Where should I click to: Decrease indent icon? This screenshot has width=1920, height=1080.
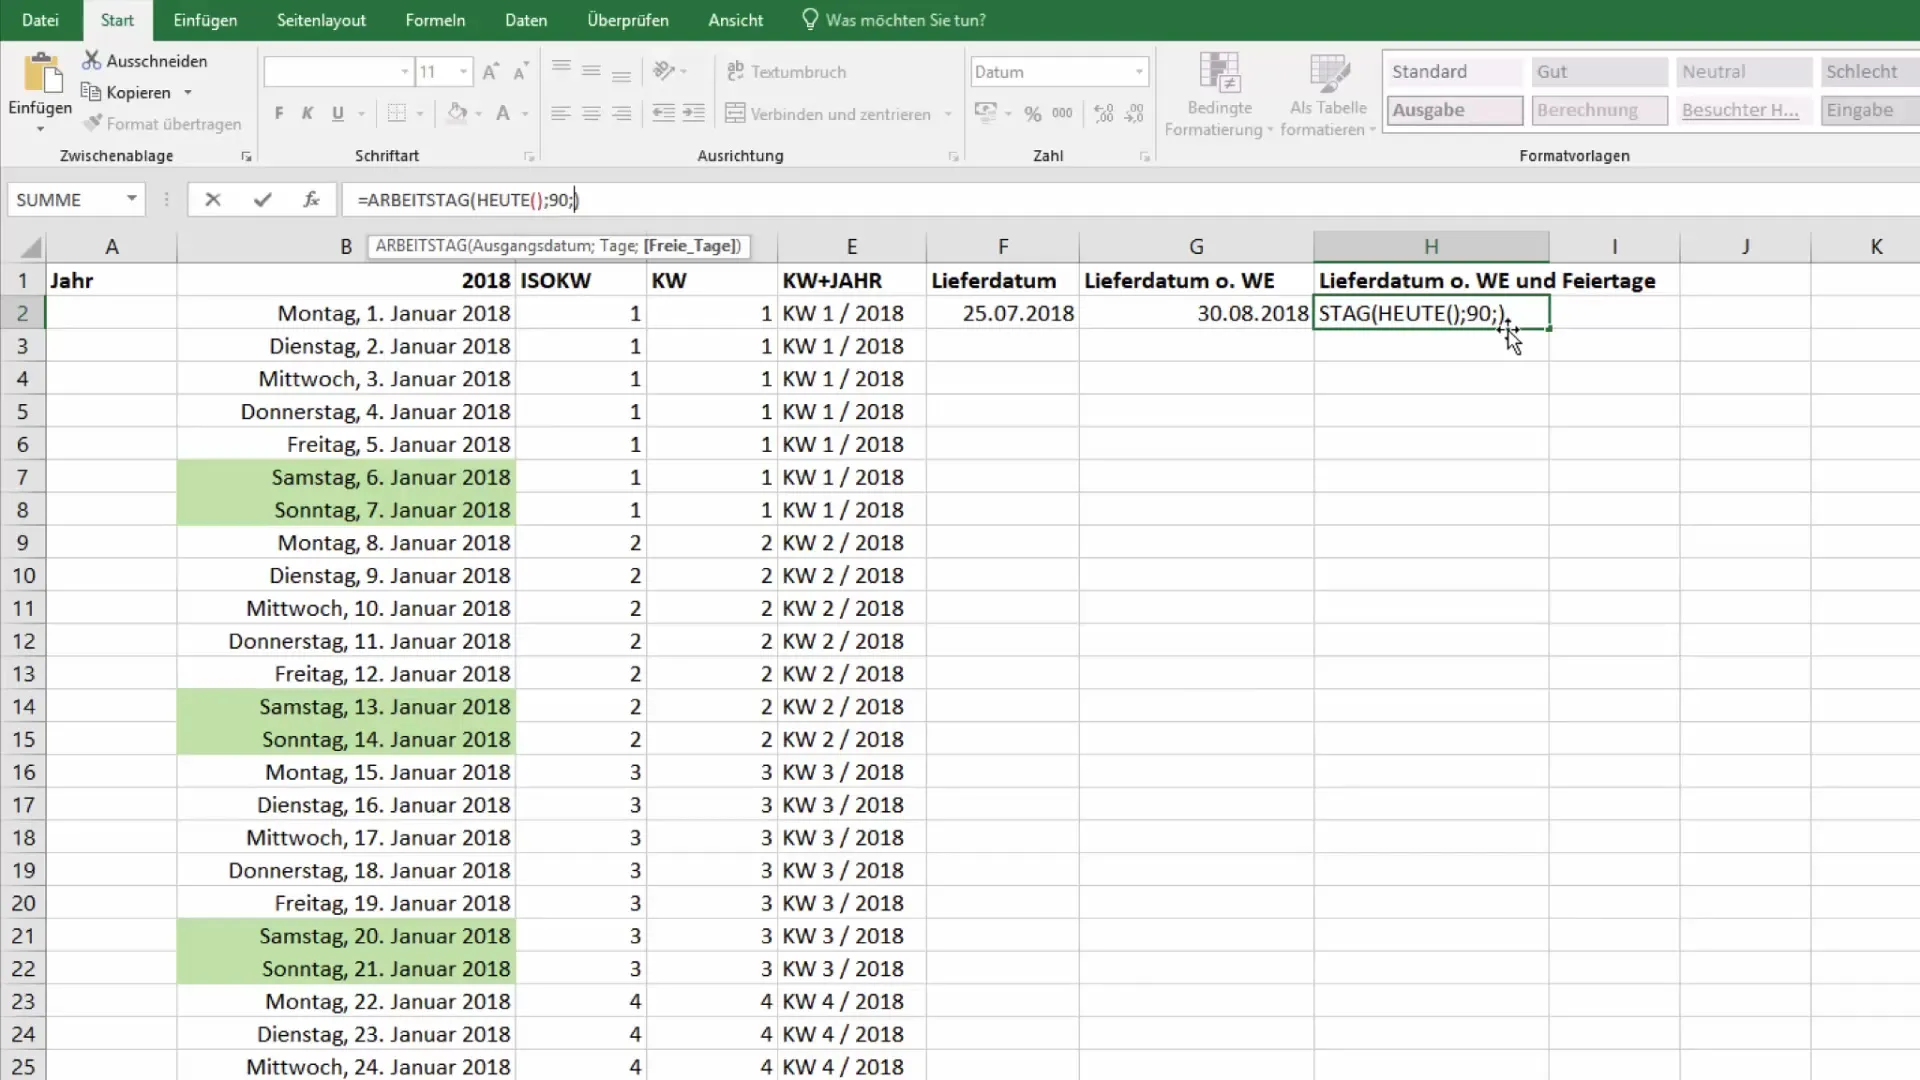click(663, 114)
